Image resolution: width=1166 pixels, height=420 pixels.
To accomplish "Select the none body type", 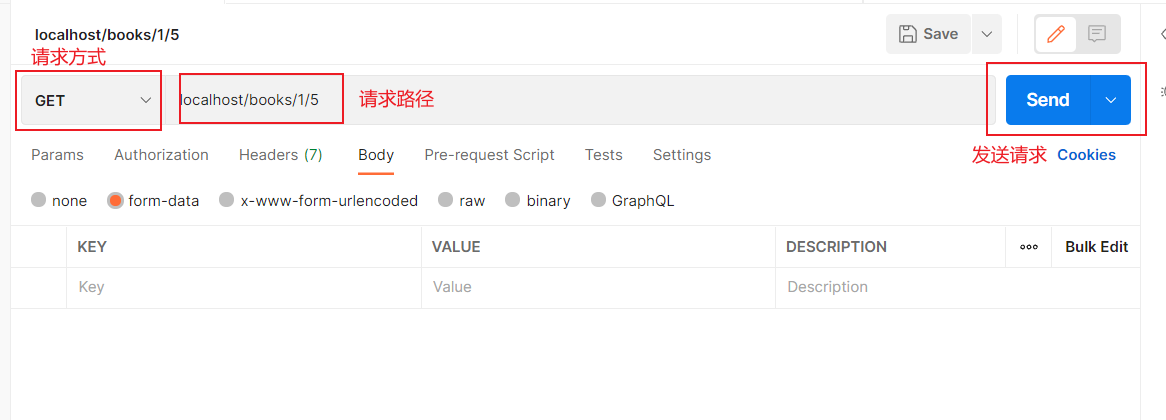I will [59, 201].
